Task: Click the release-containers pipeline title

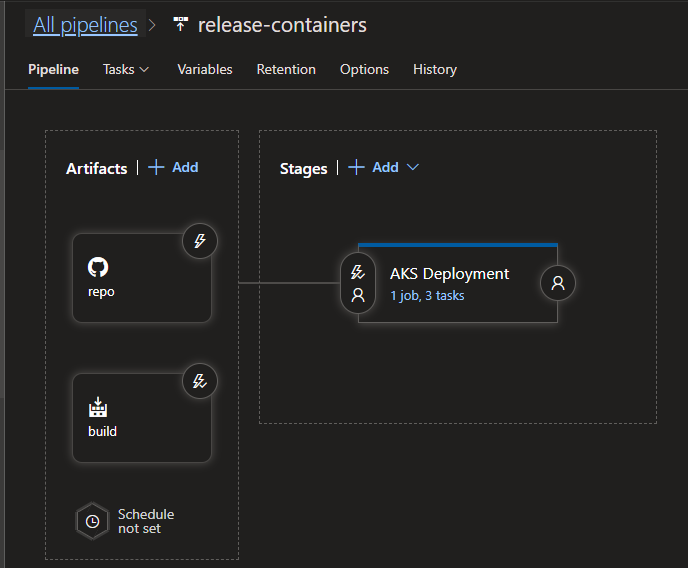Action: pos(282,25)
